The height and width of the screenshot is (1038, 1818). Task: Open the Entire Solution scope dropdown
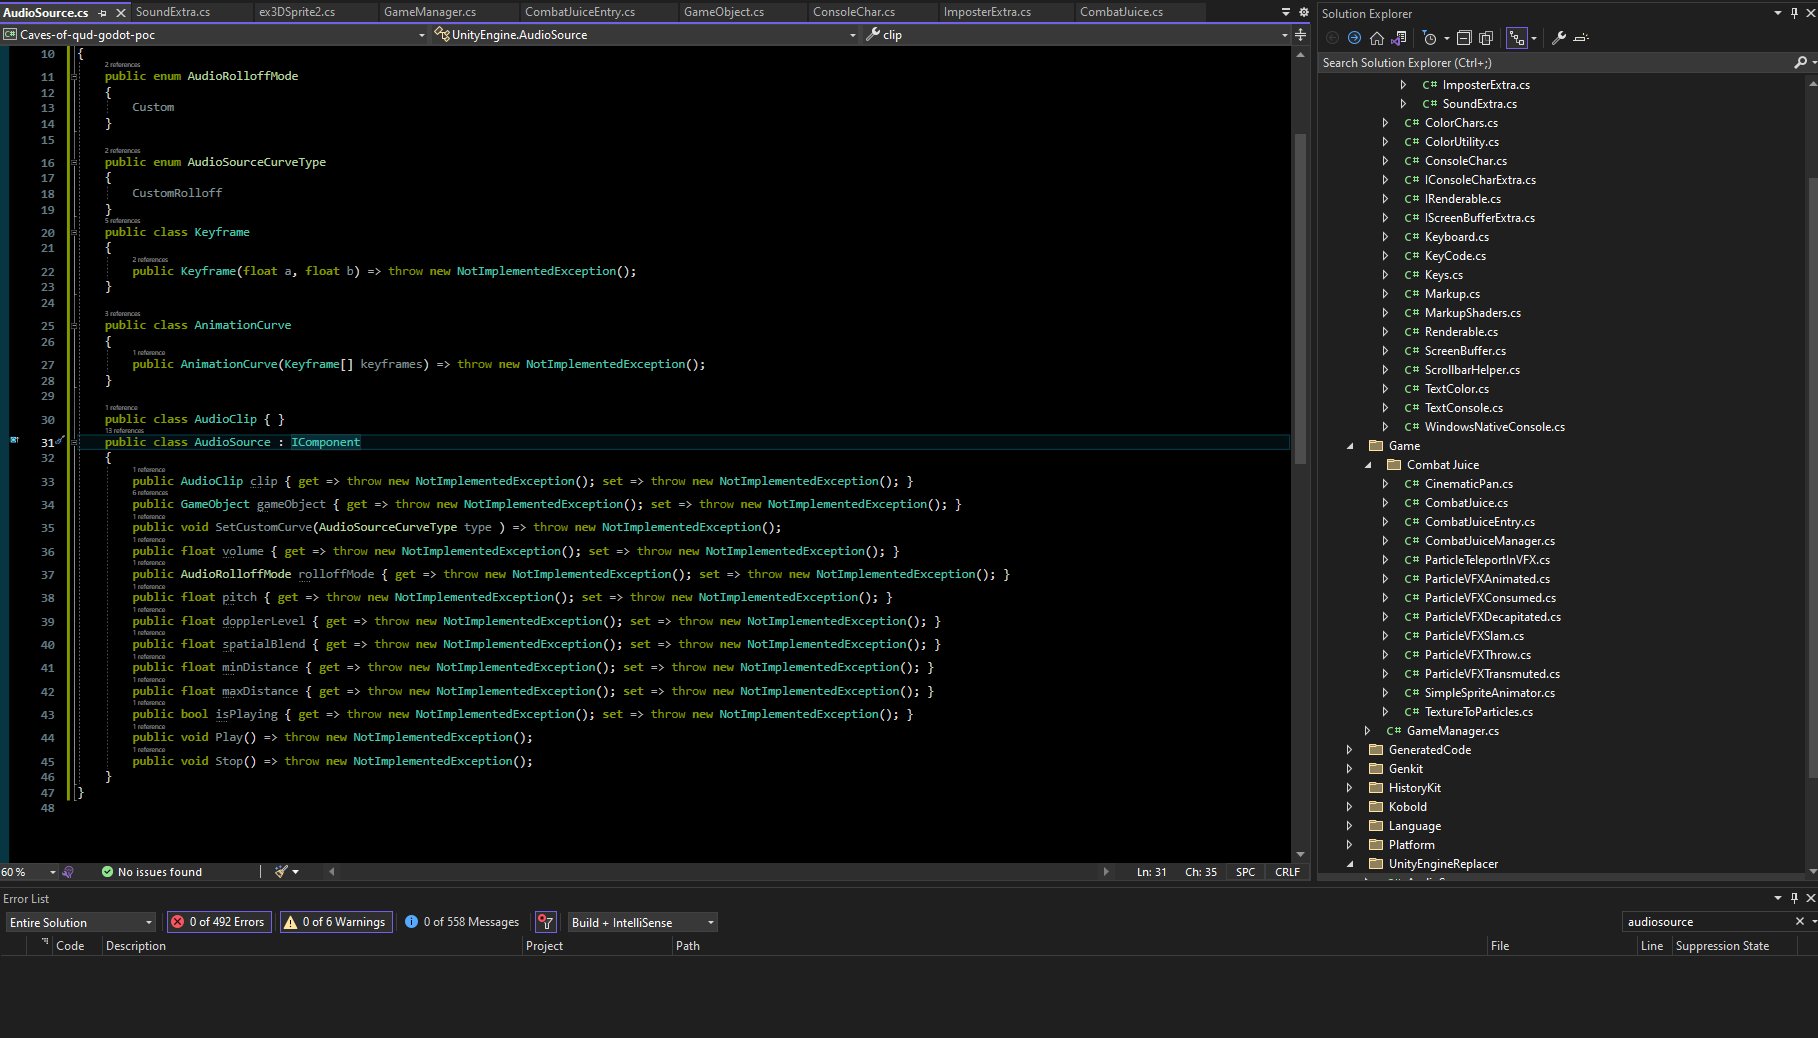80,922
